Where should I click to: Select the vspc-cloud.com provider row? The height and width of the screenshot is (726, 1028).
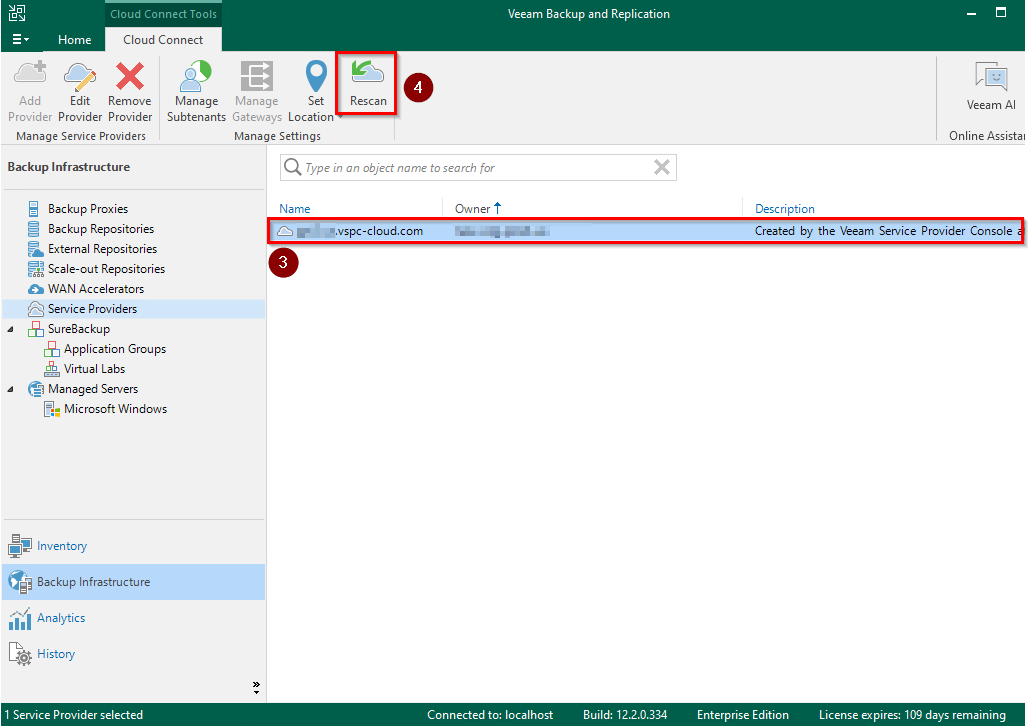[646, 231]
